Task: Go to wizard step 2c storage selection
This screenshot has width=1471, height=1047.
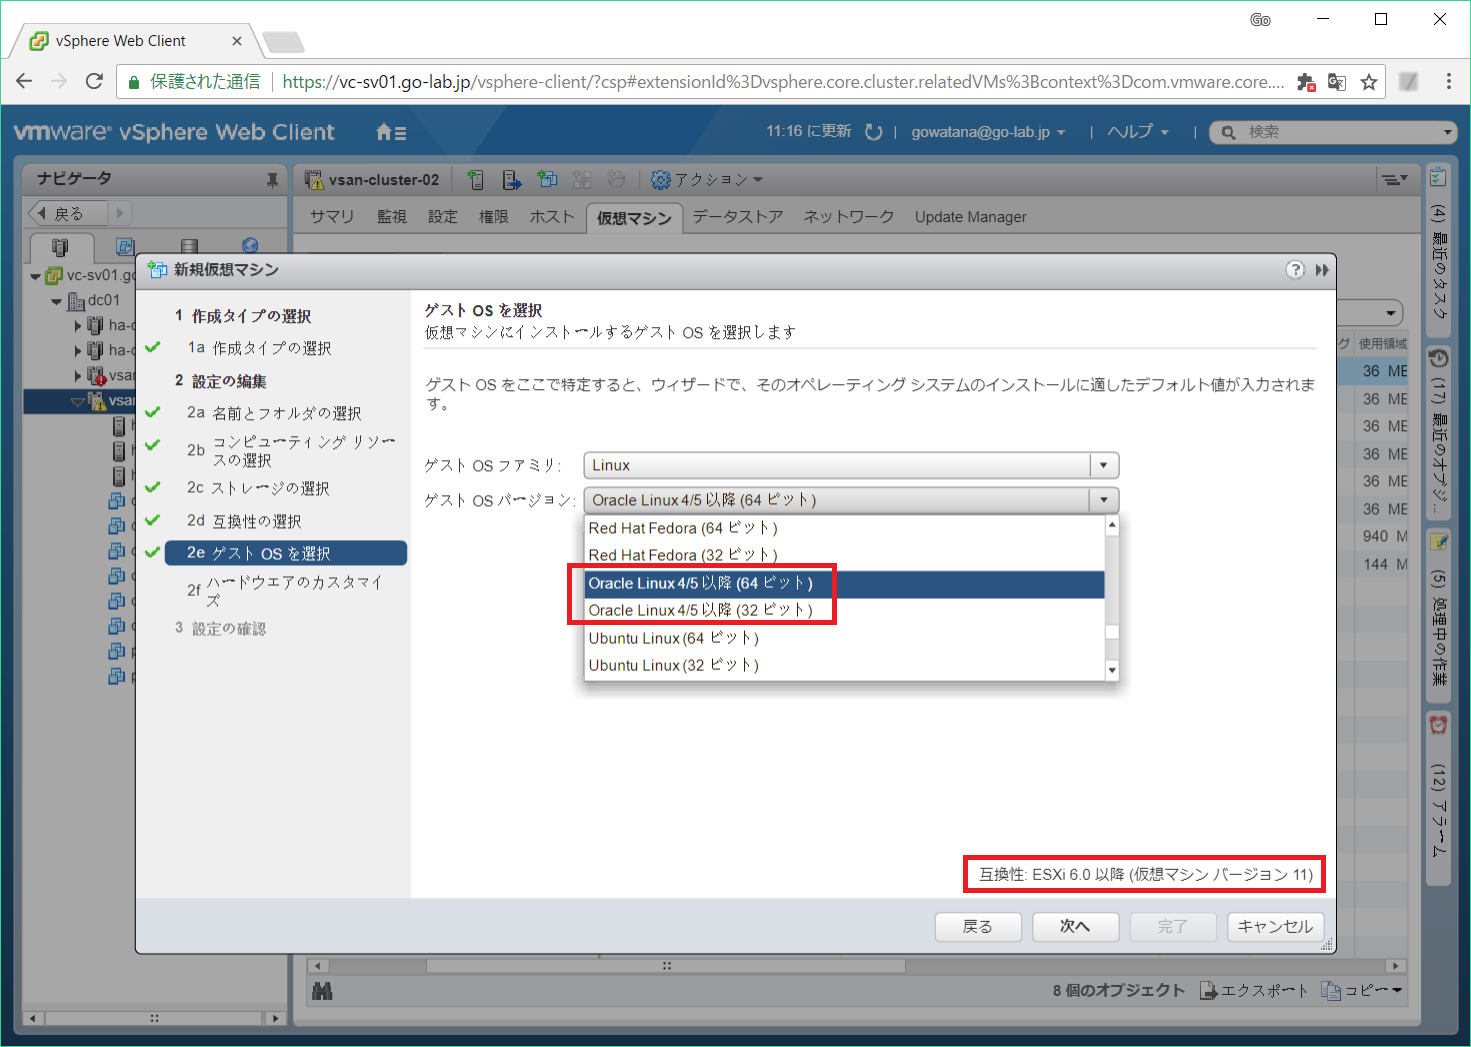Action: point(258,488)
